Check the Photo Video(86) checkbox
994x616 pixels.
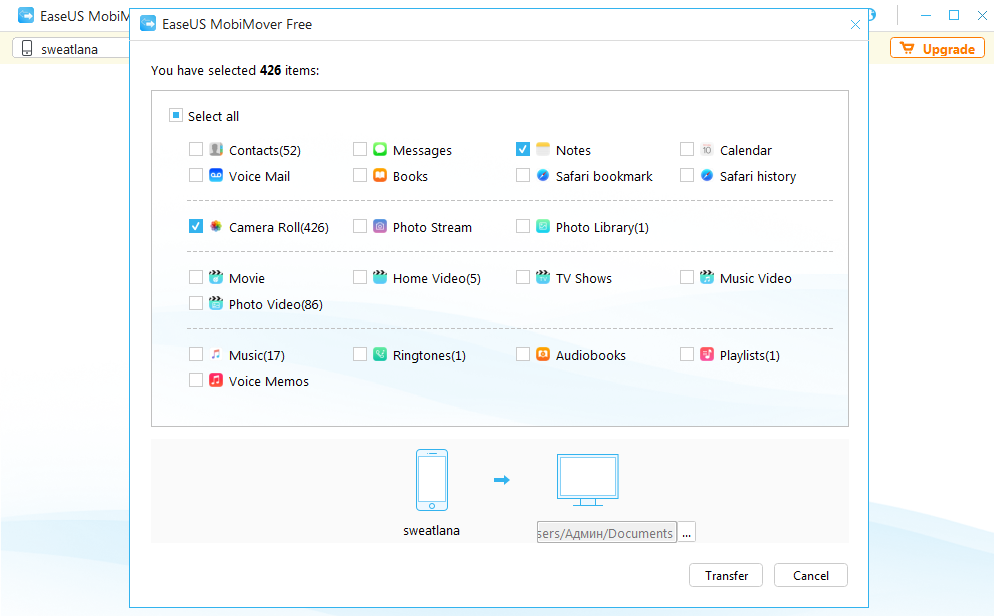click(x=196, y=304)
